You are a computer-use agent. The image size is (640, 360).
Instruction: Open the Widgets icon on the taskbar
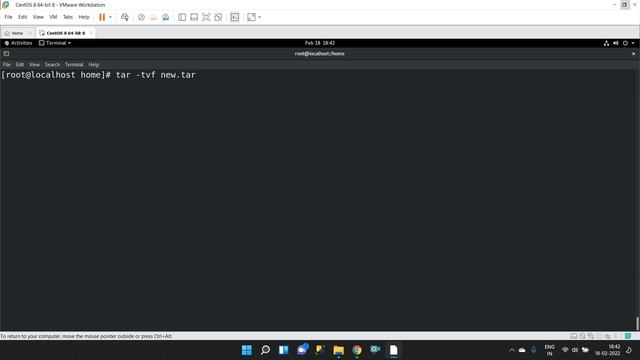[x=284, y=350]
